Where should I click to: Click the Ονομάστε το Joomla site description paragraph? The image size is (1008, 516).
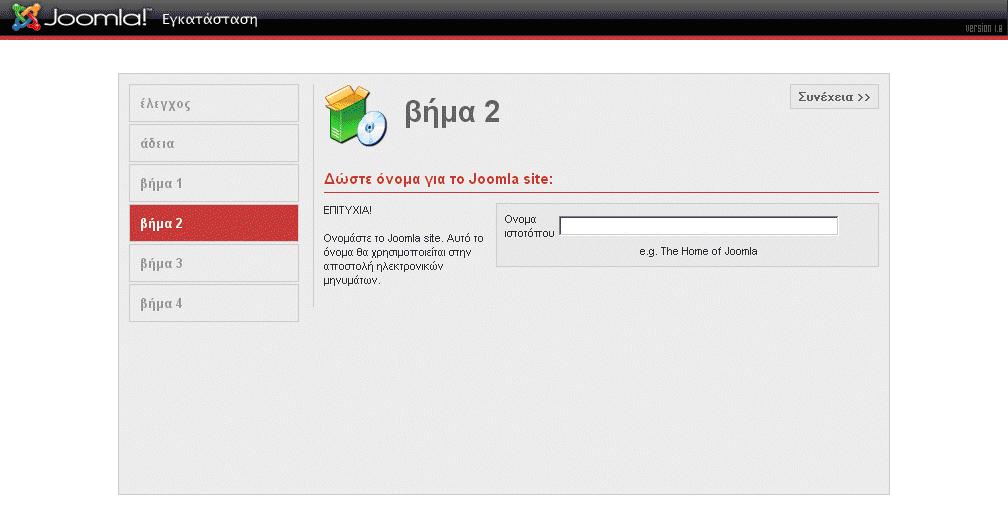click(x=403, y=259)
